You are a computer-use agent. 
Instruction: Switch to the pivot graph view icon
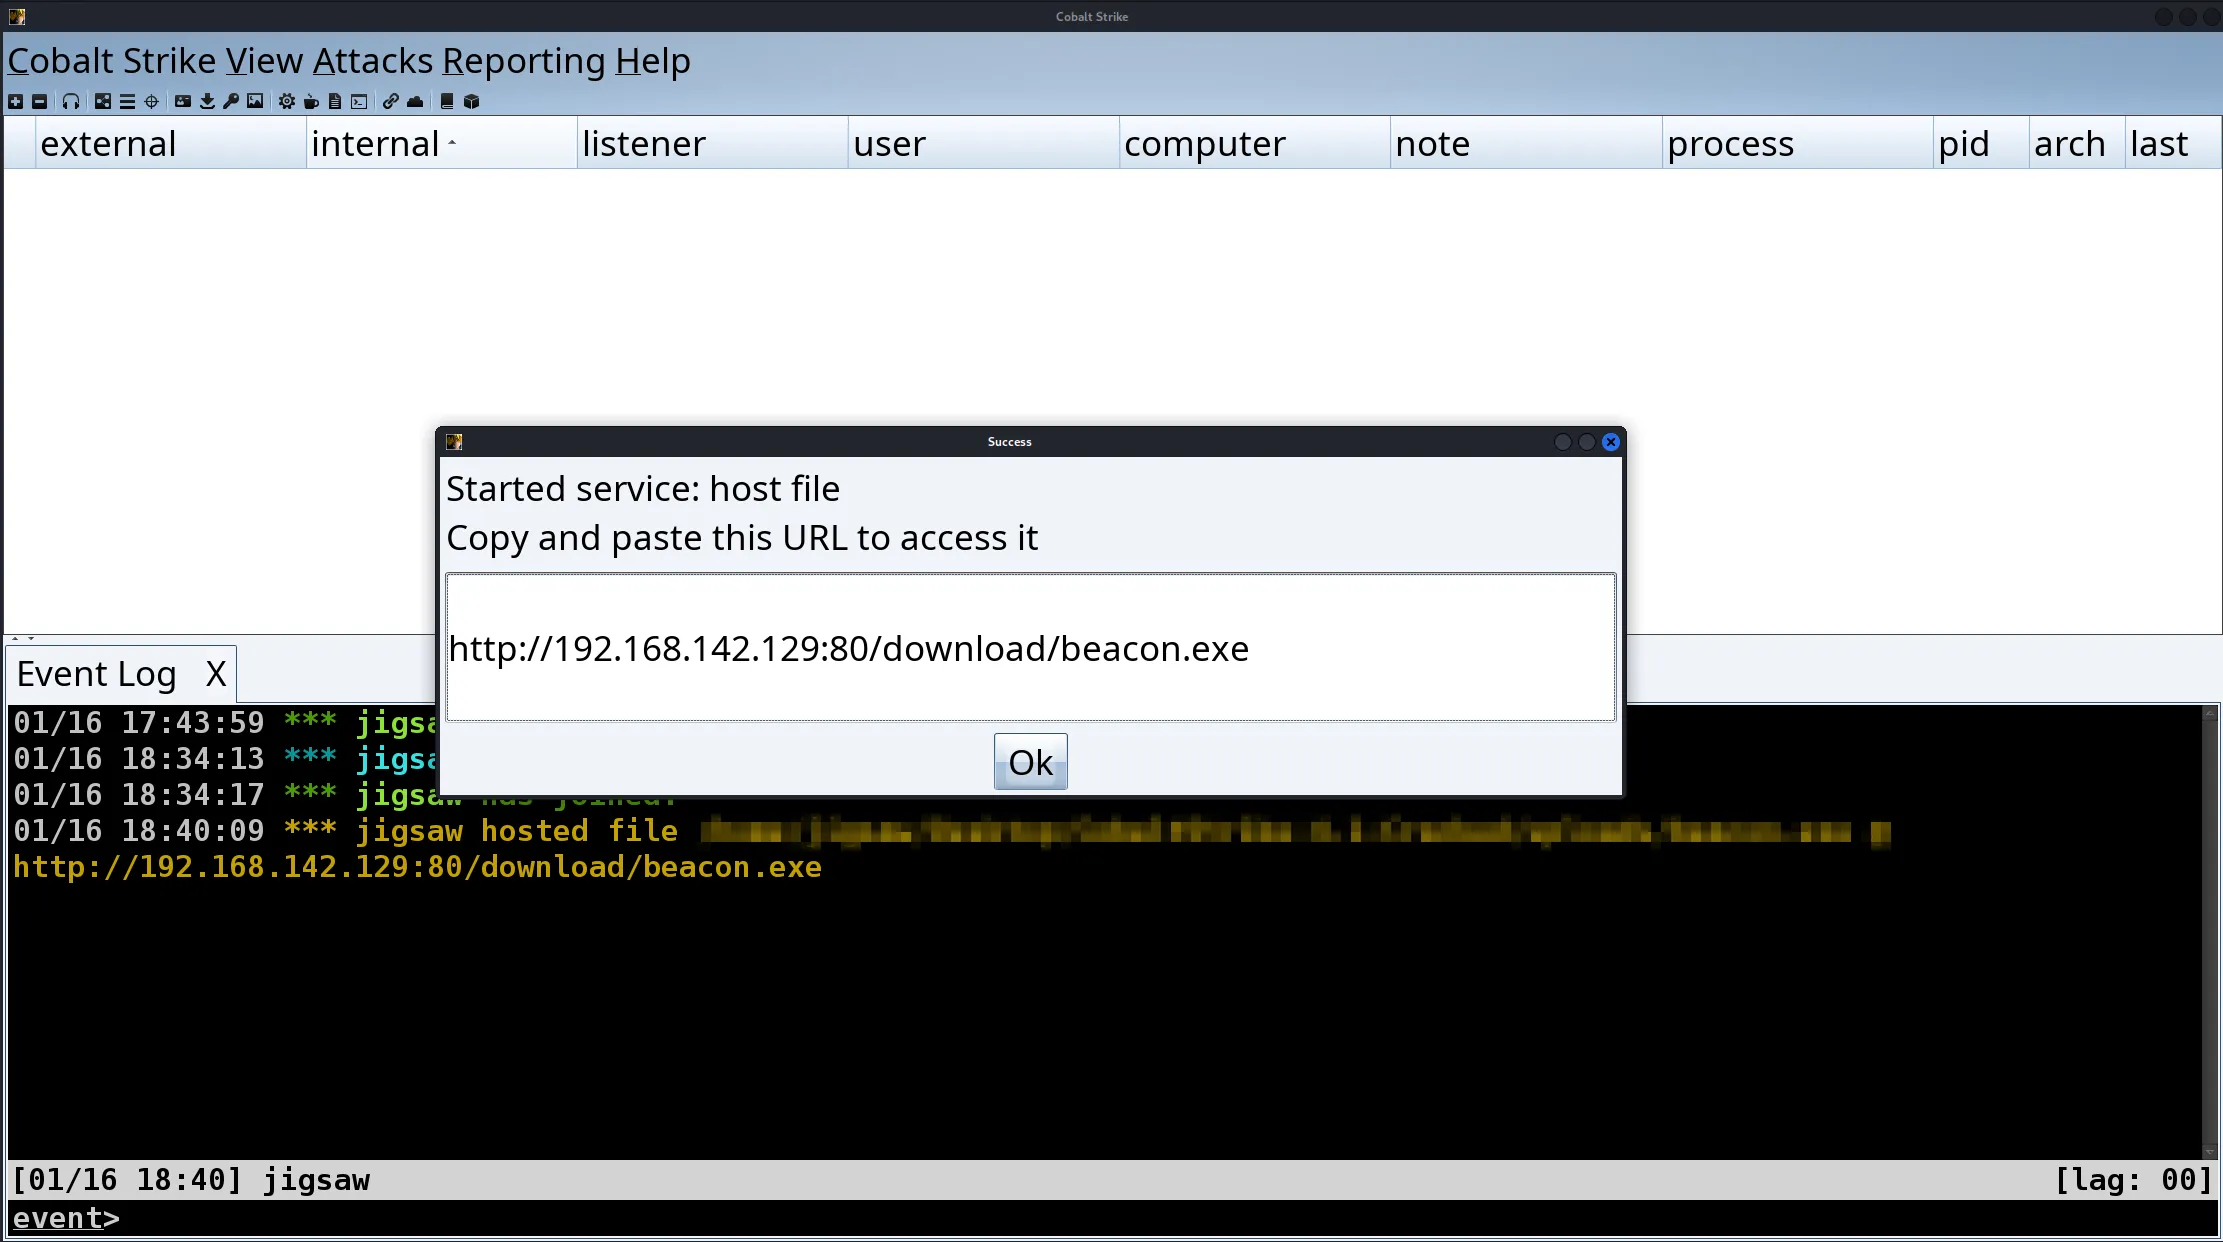[103, 101]
